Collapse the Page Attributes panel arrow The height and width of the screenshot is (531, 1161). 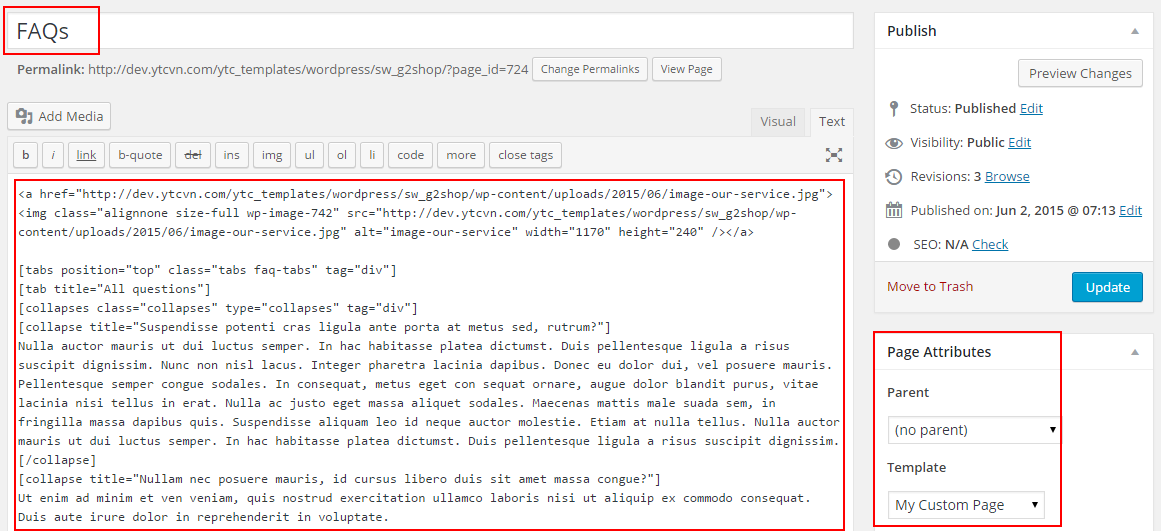(x=1134, y=353)
